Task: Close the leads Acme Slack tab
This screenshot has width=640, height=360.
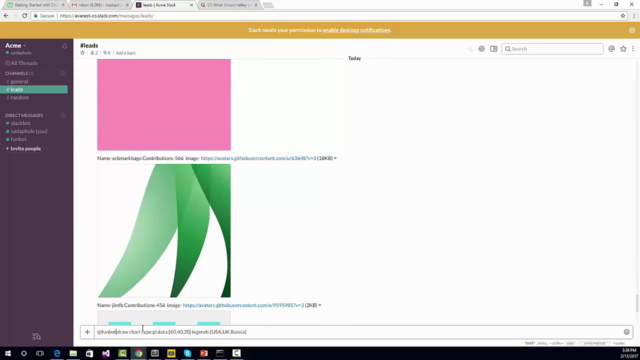Action: tap(191, 5)
